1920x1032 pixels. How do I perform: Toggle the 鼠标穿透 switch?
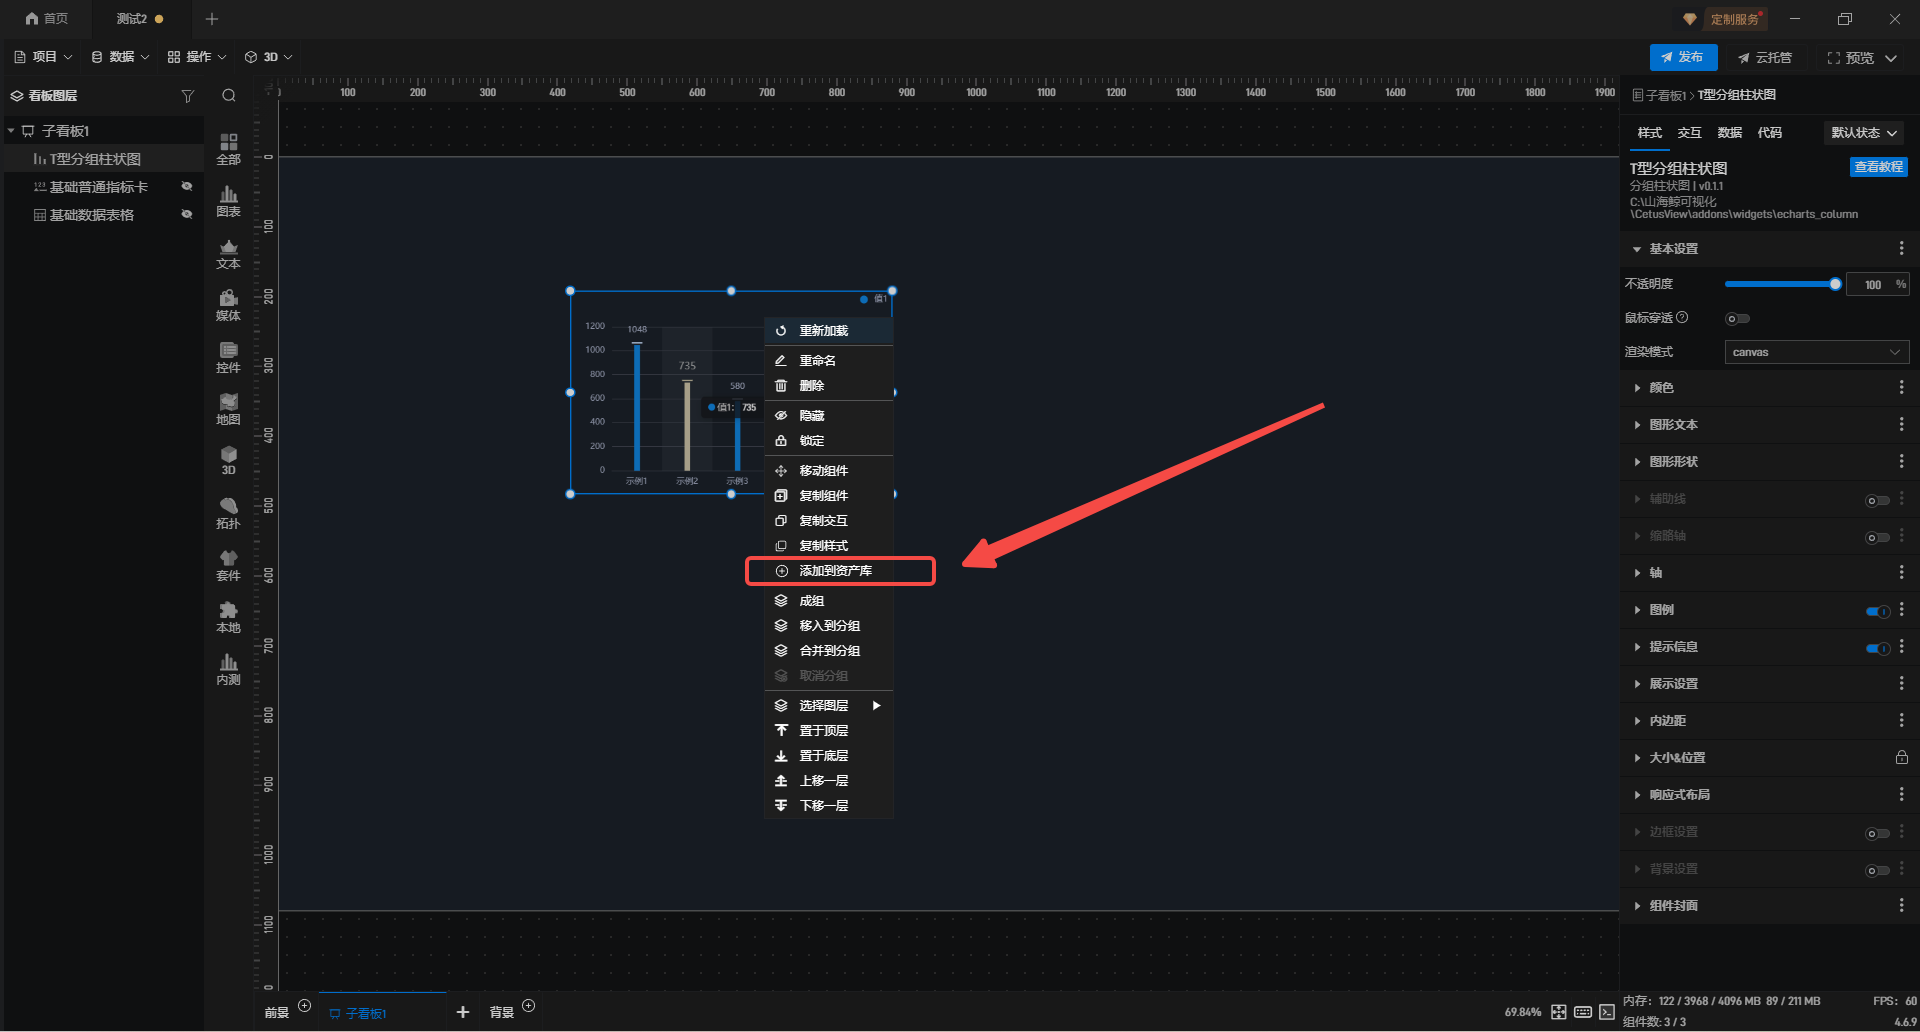pos(1737,319)
